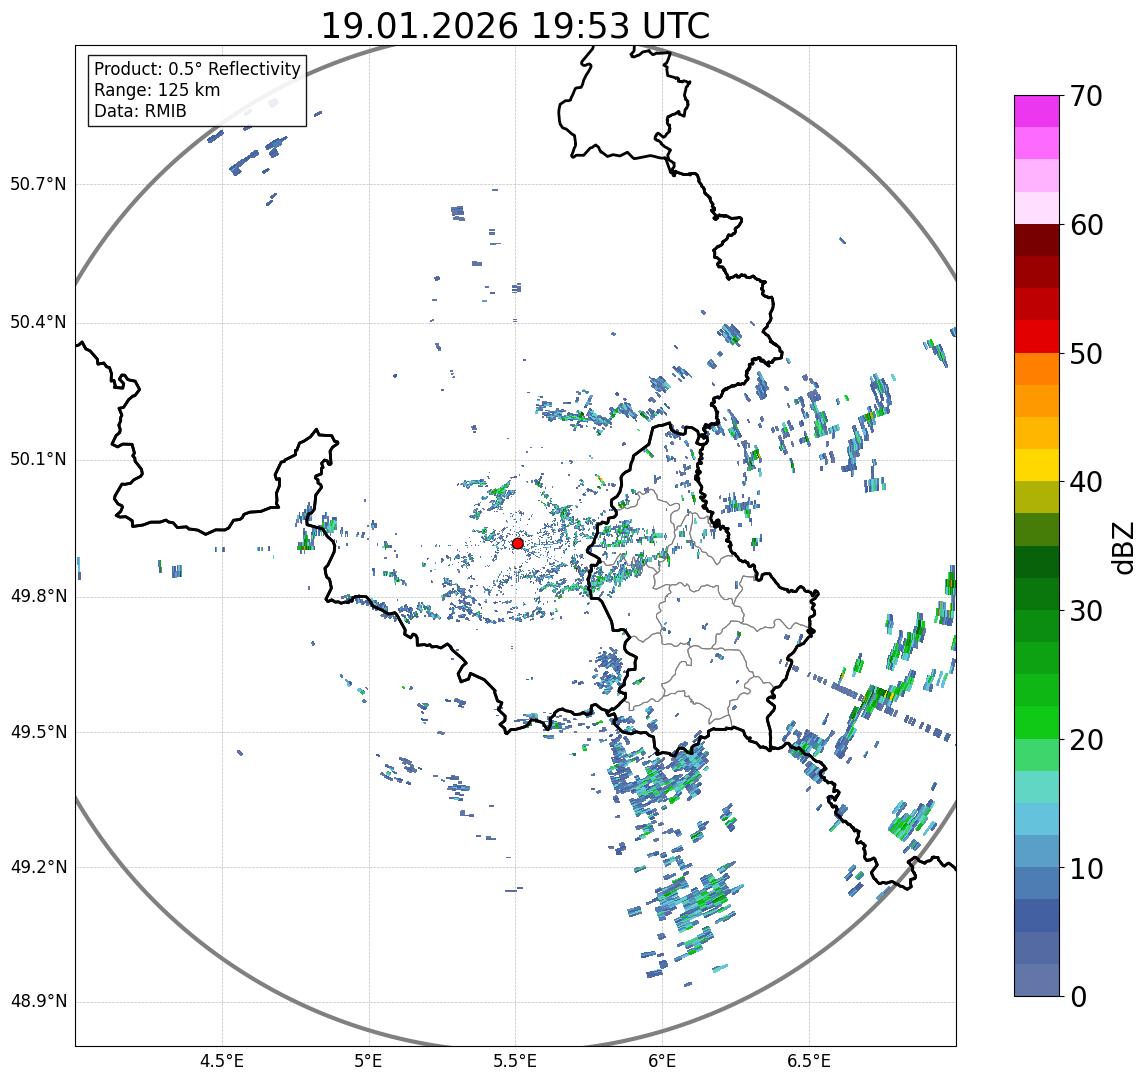
Task: Click the 50.7°N latitude label
Action: click(x=38, y=184)
